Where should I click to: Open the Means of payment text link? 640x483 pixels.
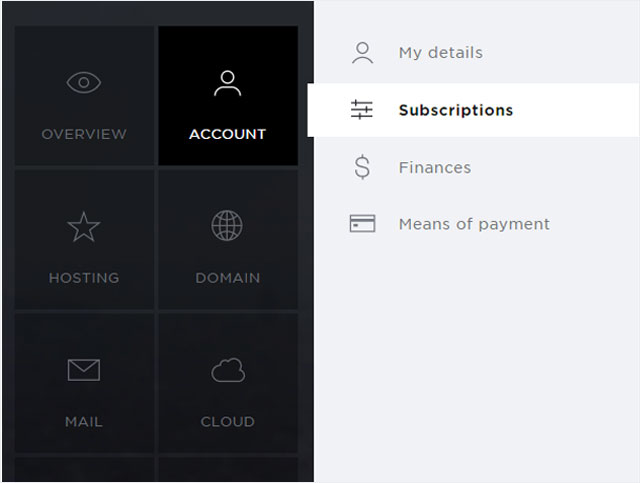pyautogui.click(x=474, y=224)
